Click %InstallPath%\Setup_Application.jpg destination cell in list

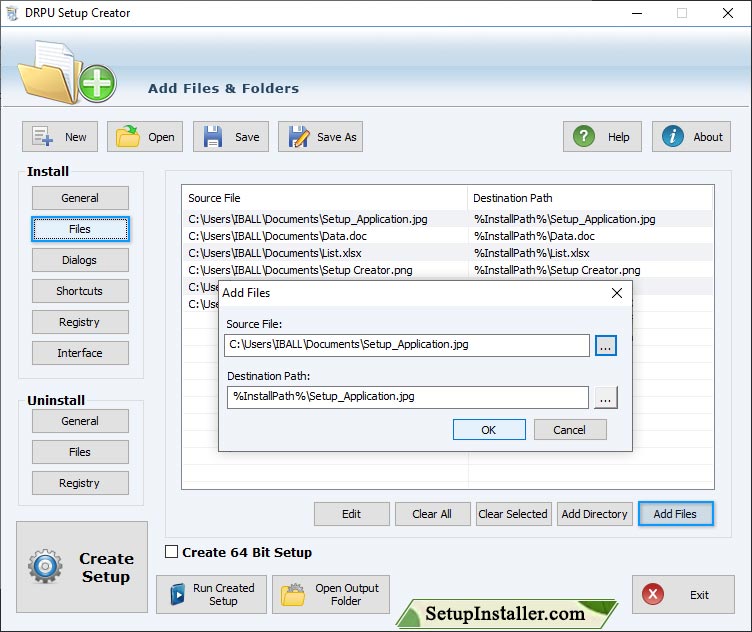pos(564,219)
